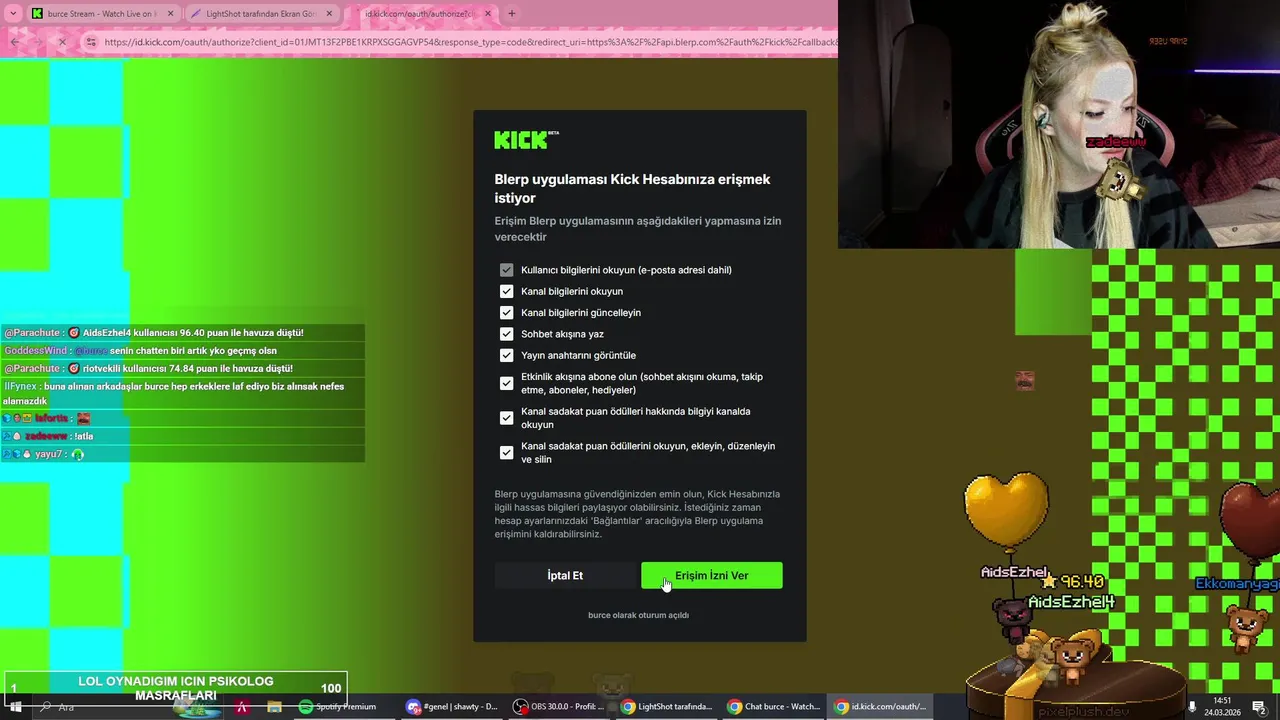
Task: Switch to 'LightShot tarafından Ekran' tab
Action: (x=260, y=14)
